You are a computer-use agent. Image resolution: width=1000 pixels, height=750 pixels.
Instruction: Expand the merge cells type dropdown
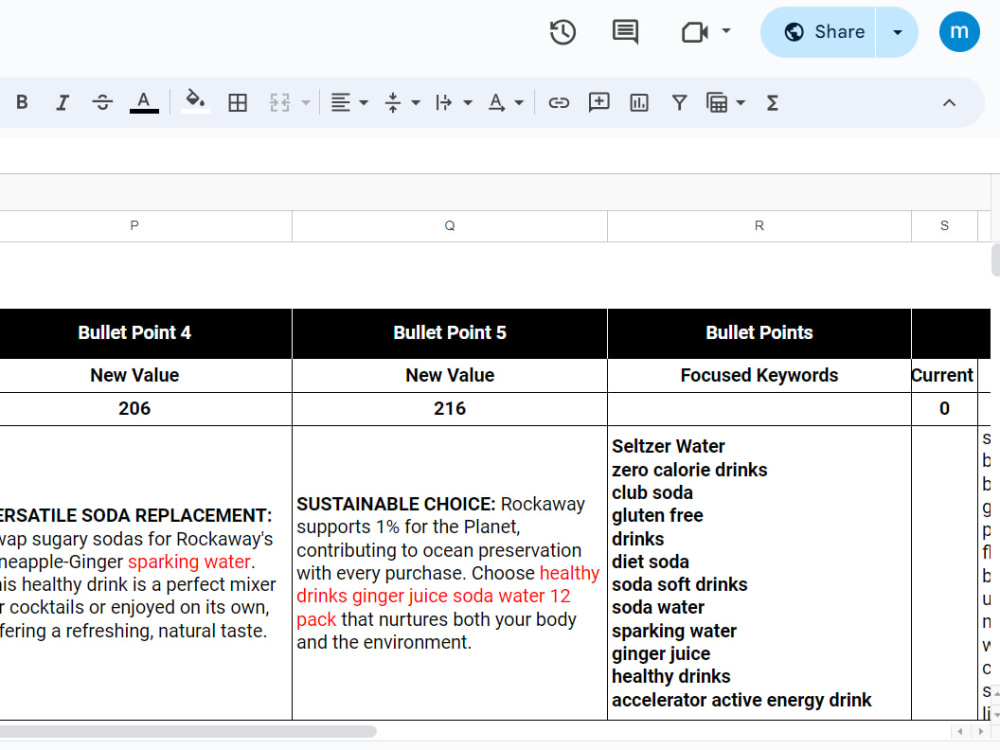(x=306, y=103)
